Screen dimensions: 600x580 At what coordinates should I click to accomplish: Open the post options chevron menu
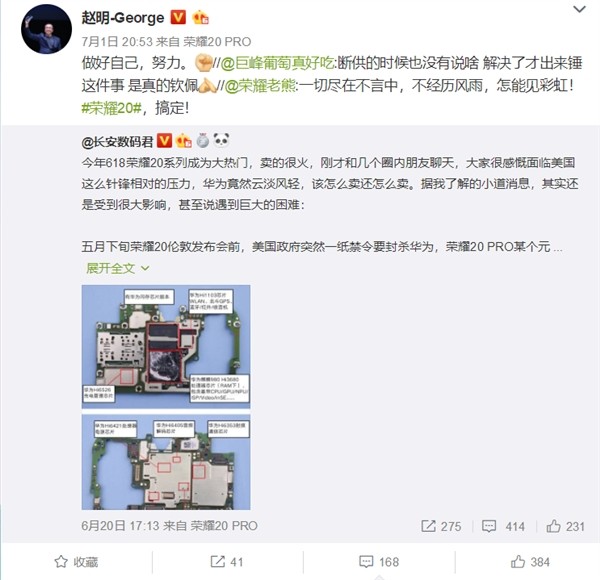point(579,9)
